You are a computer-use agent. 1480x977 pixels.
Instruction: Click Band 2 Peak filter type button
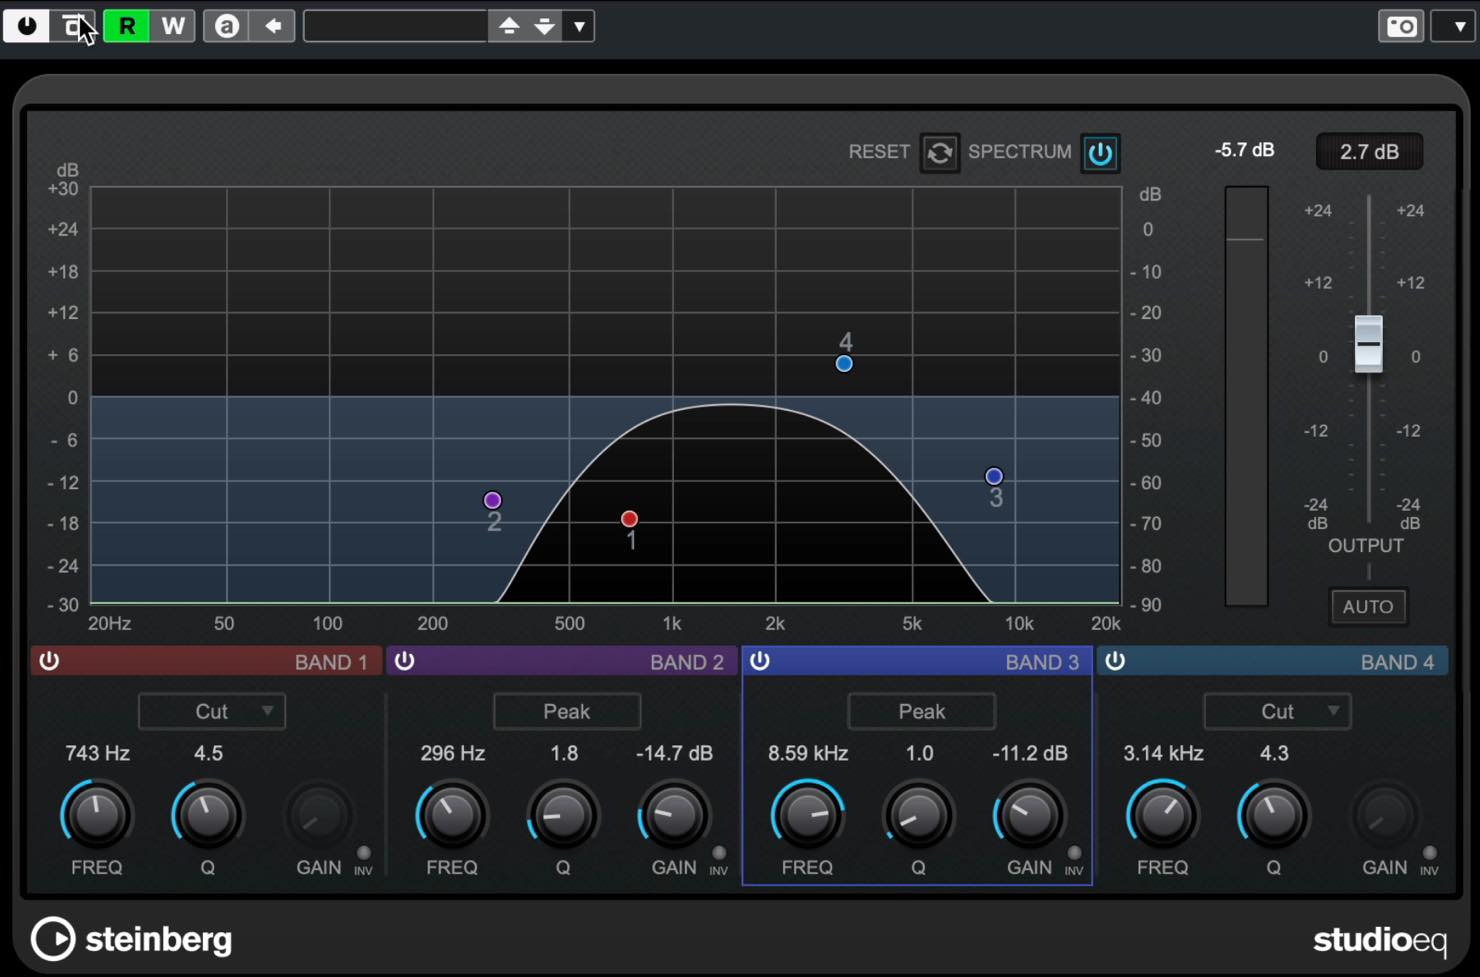coord(567,711)
